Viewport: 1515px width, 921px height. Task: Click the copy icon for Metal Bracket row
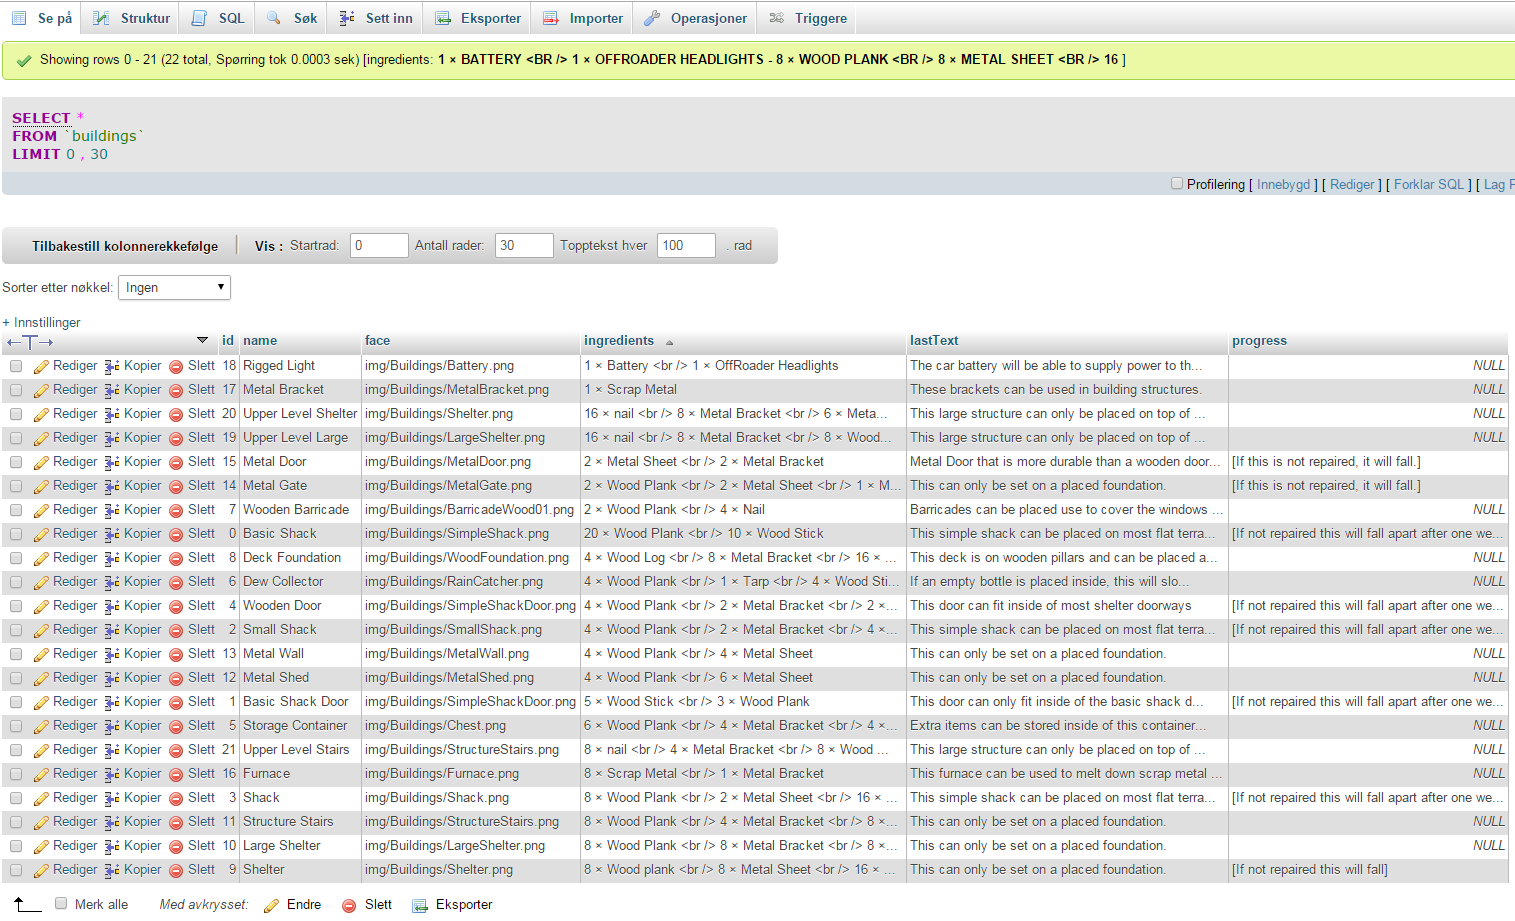112,390
